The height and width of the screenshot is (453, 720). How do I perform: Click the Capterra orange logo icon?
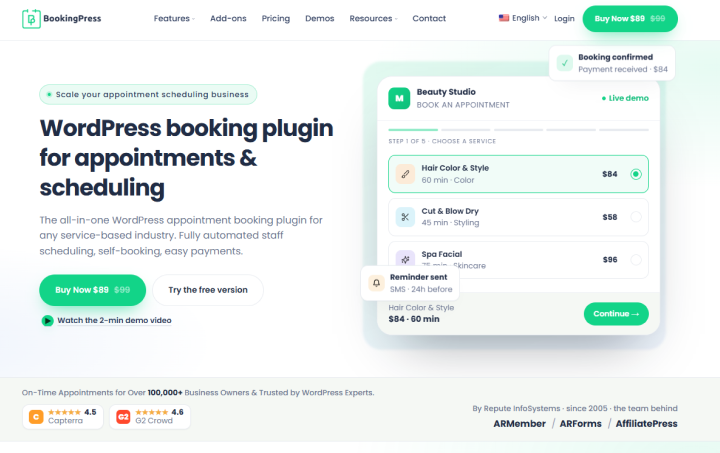pos(36,416)
